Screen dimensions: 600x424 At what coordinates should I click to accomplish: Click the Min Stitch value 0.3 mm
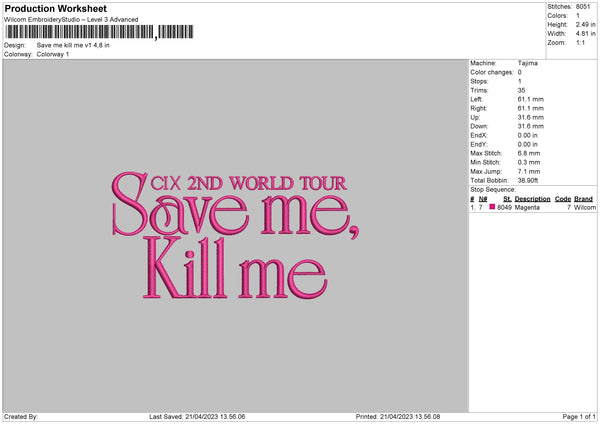pos(528,162)
